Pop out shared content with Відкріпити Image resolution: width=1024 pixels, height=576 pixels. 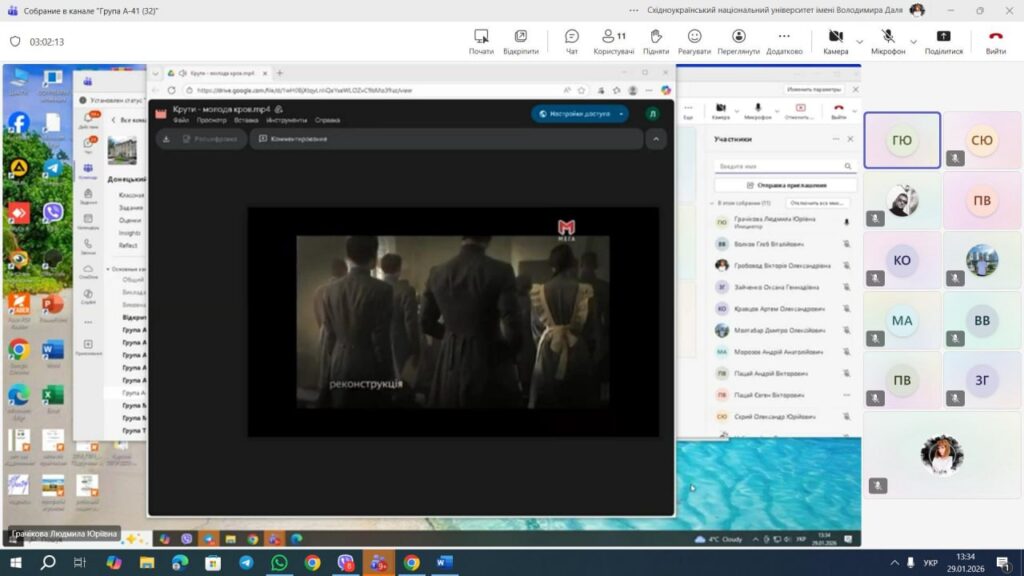click(521, 41)
